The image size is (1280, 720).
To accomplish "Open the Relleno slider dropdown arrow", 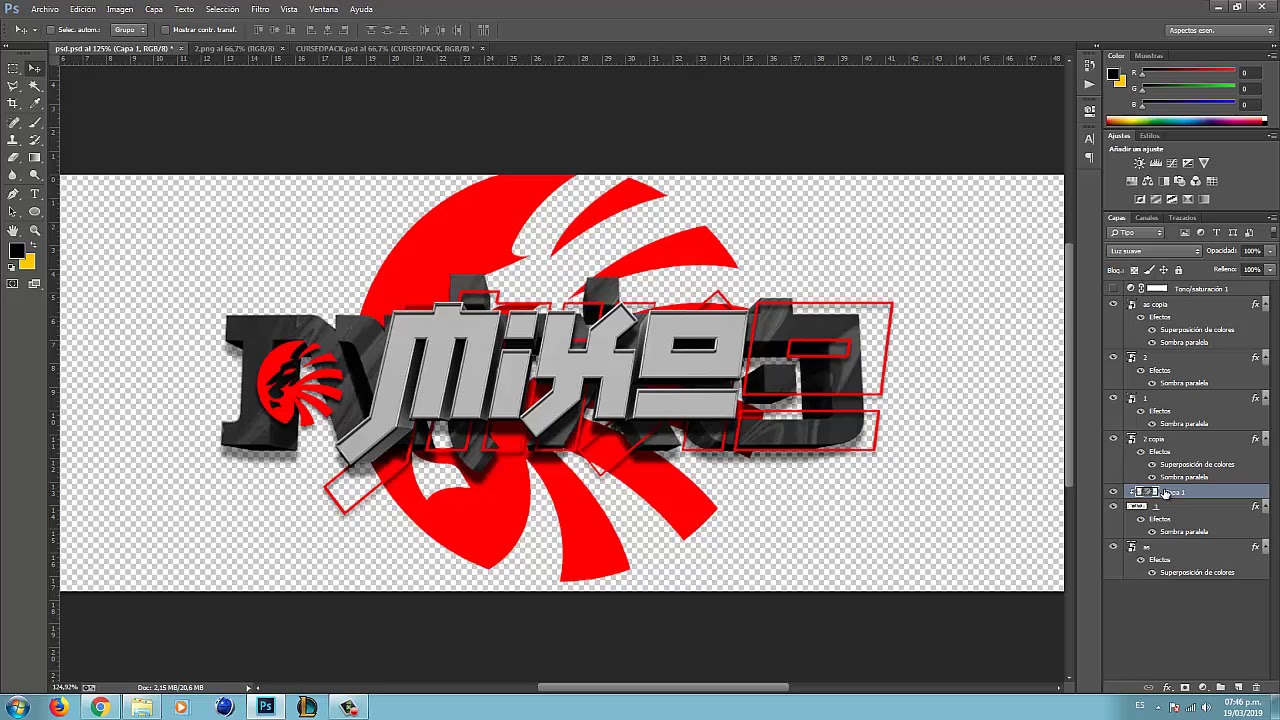I will click(x=1271, y=270).
